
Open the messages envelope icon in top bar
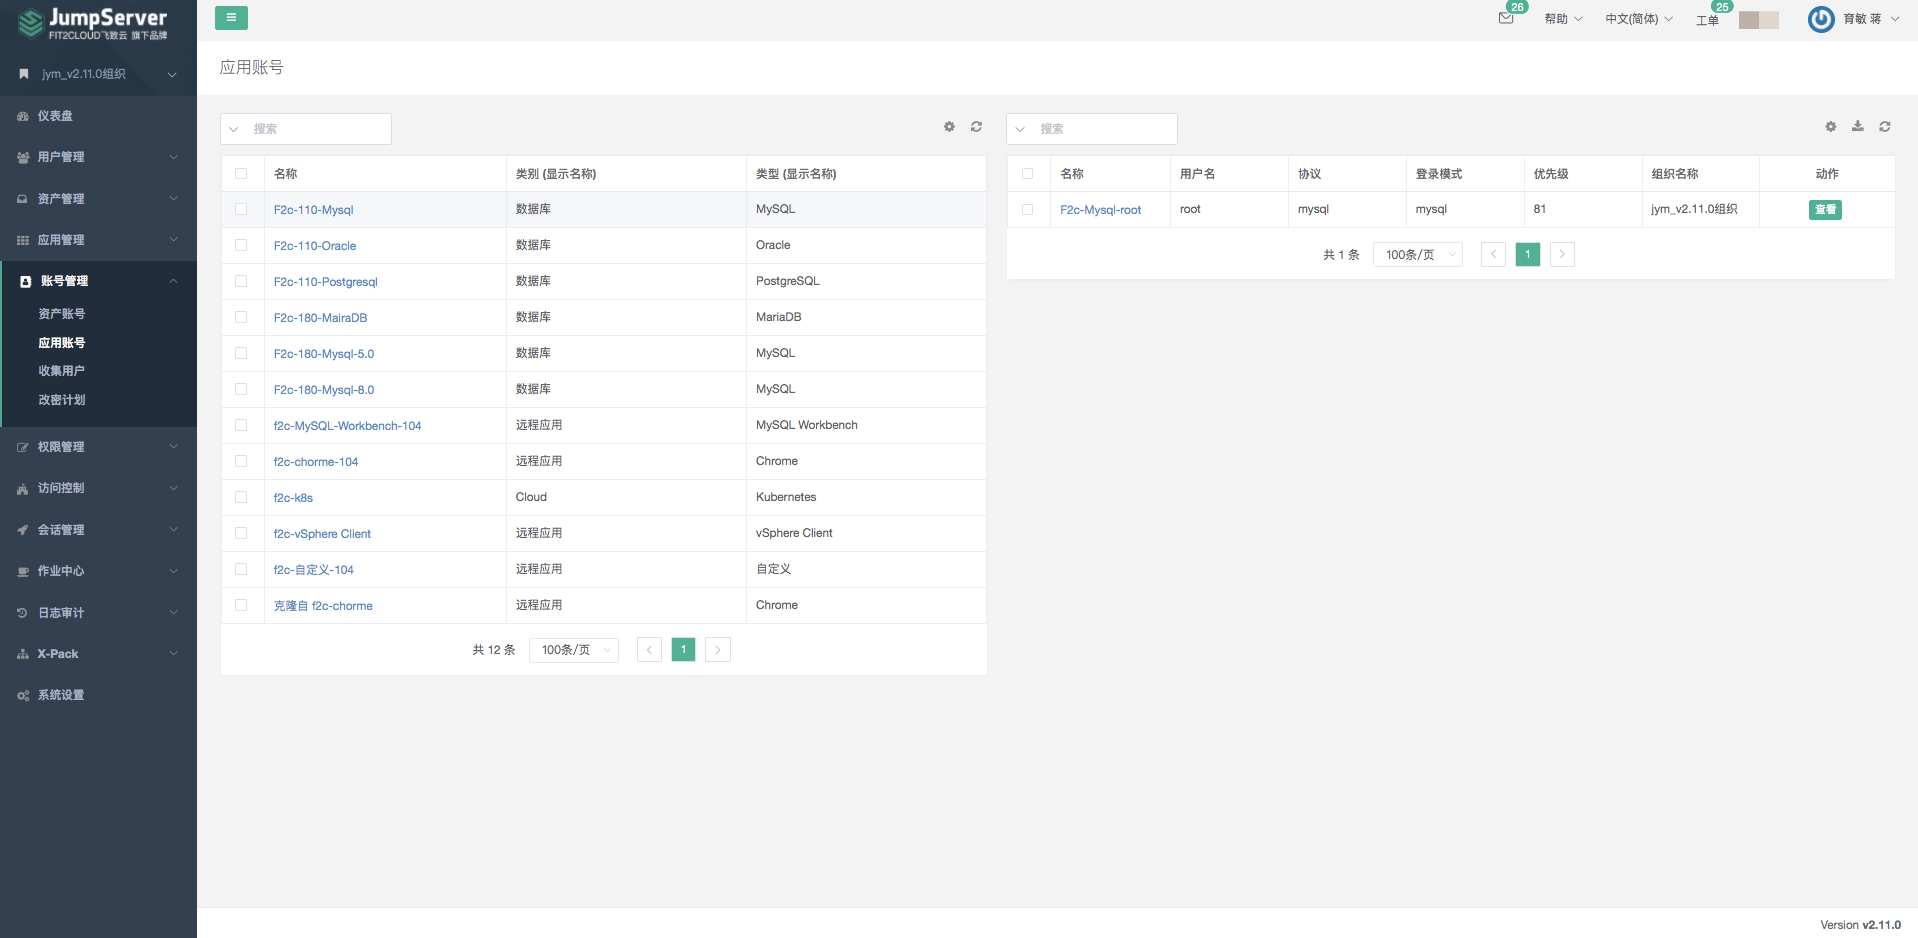tap(1506, 20)
